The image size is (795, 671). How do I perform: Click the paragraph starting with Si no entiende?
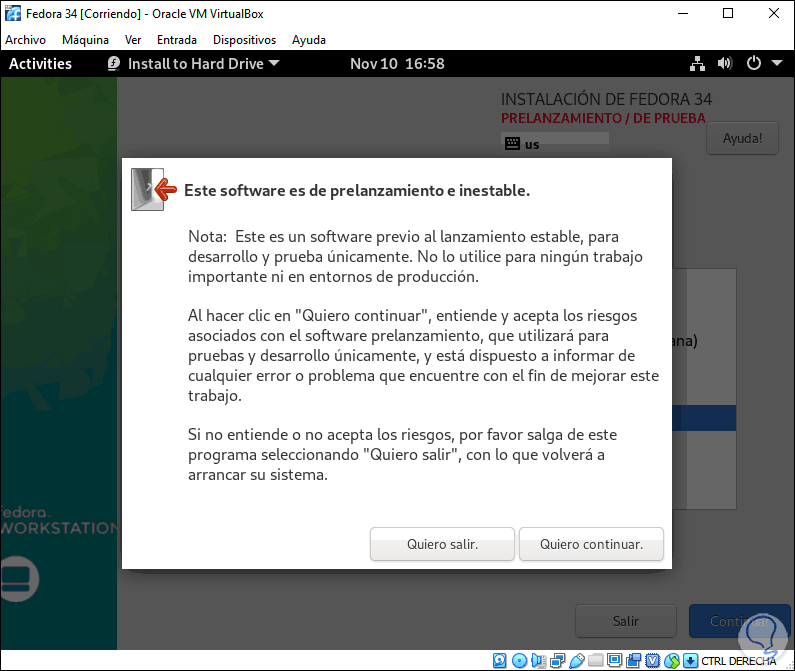pyautogui.click(x=403, y=454)
